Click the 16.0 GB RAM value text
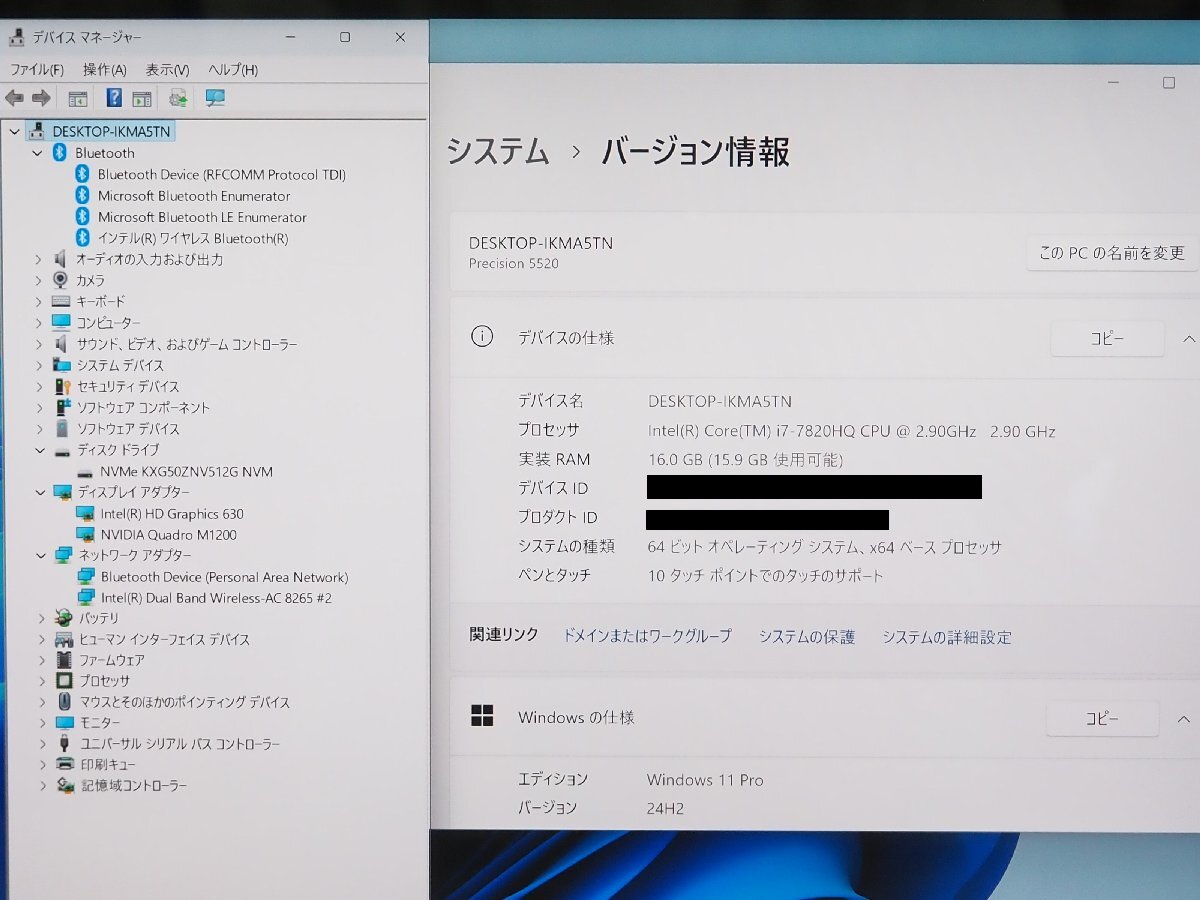 pos(746,460)
